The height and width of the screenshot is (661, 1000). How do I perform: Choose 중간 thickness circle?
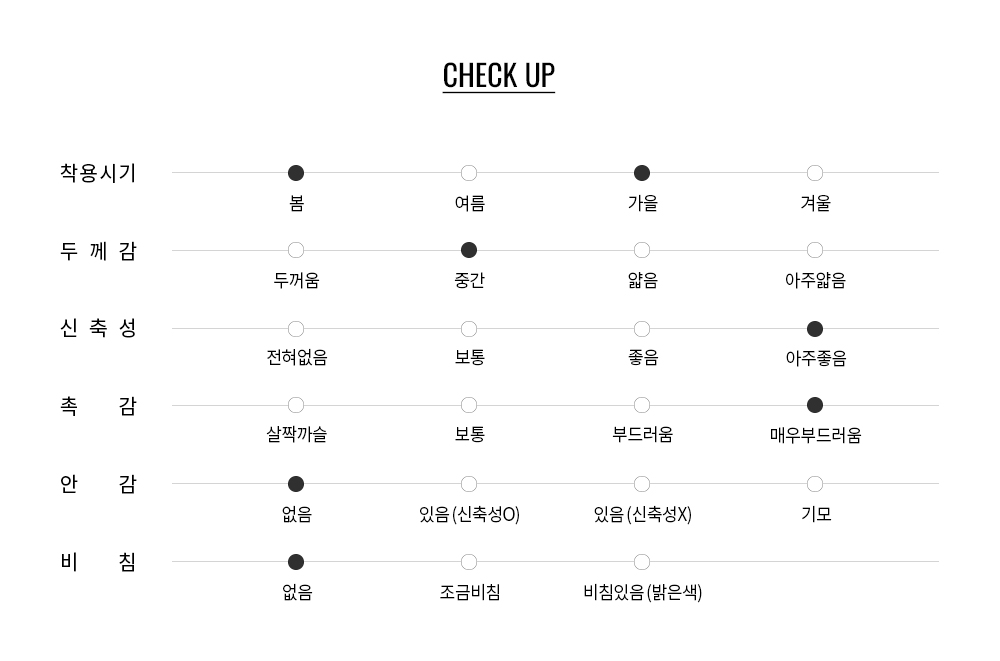(x=469, y=250)
